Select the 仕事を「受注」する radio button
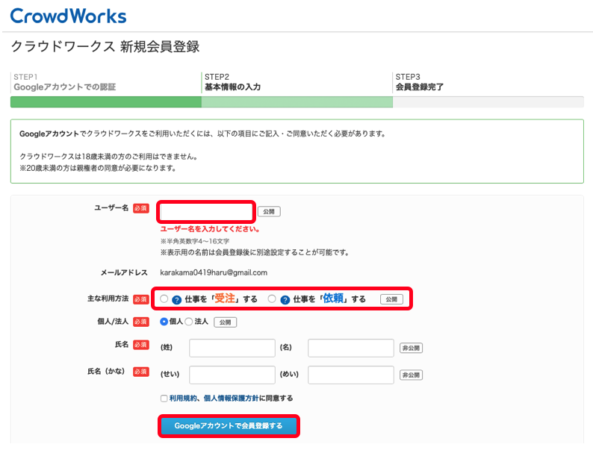Screen dimensions: 593x450 click(x=164, y=299)
